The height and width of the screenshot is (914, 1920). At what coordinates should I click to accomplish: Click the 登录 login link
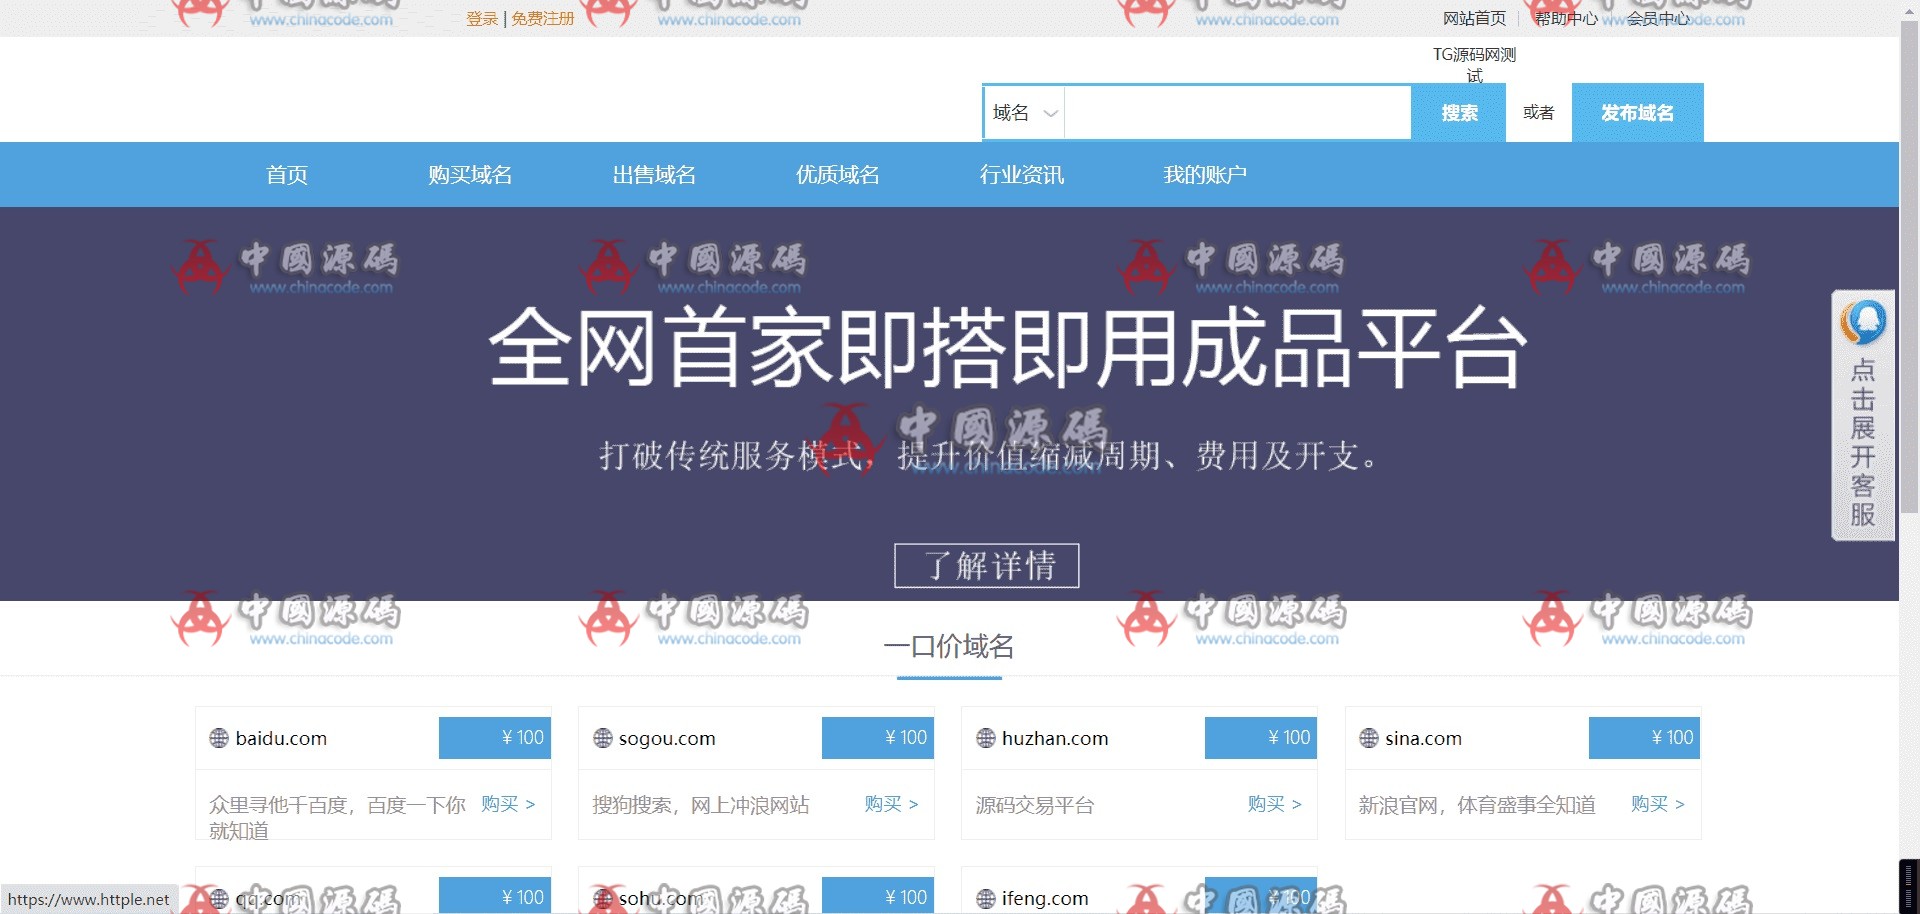click(x=481, y=19)
